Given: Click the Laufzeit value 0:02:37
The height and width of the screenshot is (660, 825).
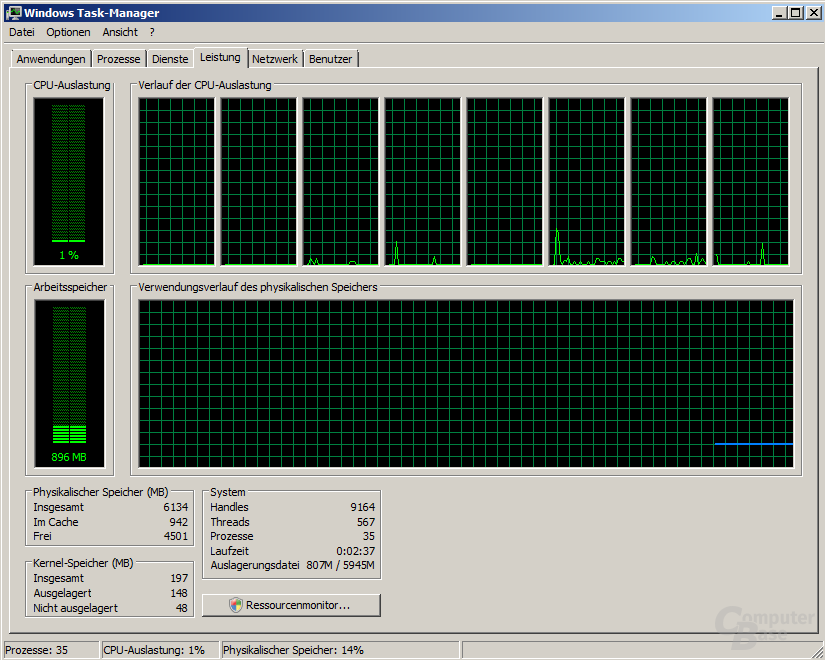Looking at the screenshot, I should tap(356, 551).
